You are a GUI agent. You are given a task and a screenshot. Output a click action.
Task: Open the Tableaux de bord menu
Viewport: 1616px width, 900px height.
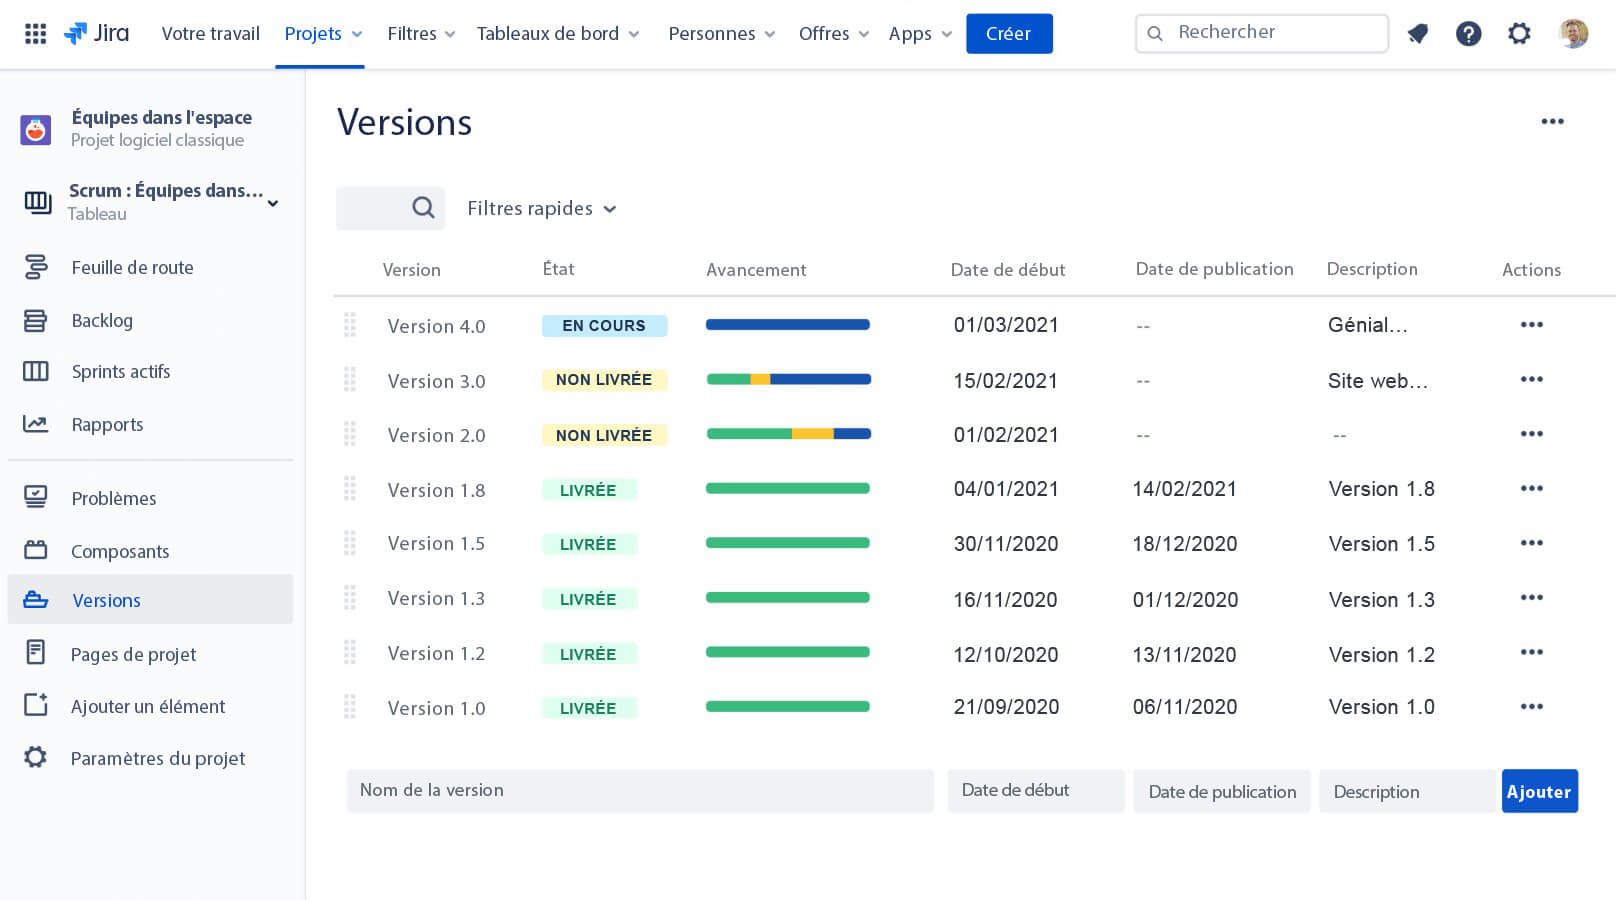pyautogui.click(x=557, y=34)
